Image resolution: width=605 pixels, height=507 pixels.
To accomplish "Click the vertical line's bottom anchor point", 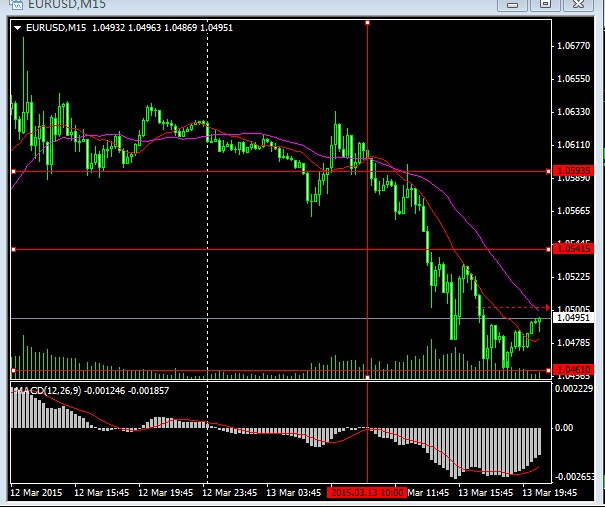I will click(x=367, y=378).
